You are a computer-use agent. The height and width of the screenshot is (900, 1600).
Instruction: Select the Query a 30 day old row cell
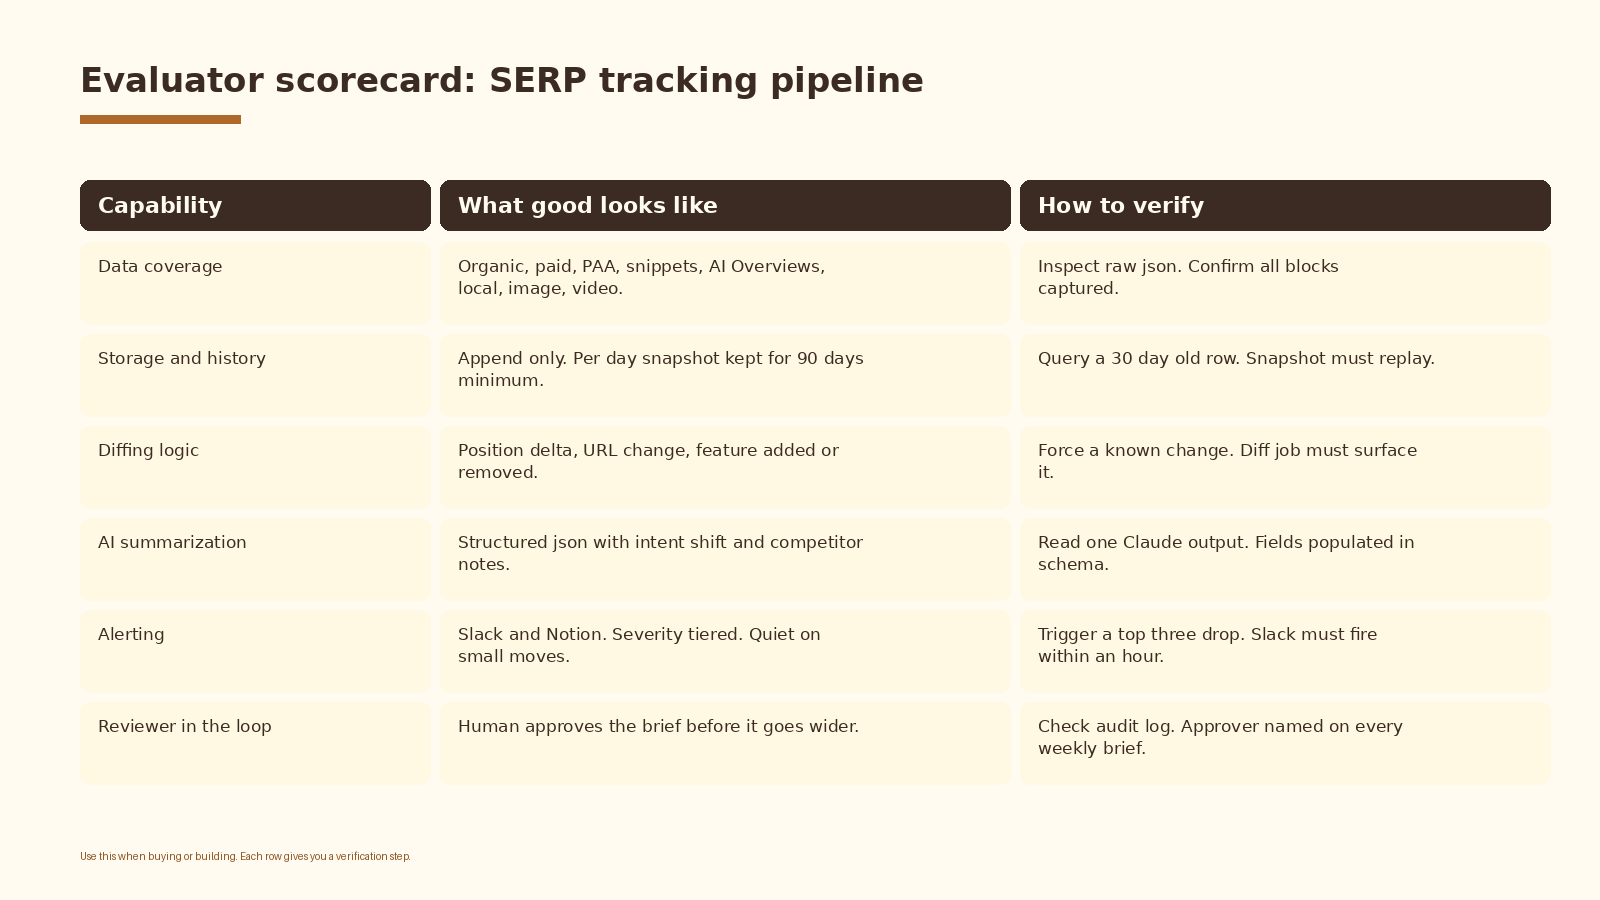pos(1285,375)
